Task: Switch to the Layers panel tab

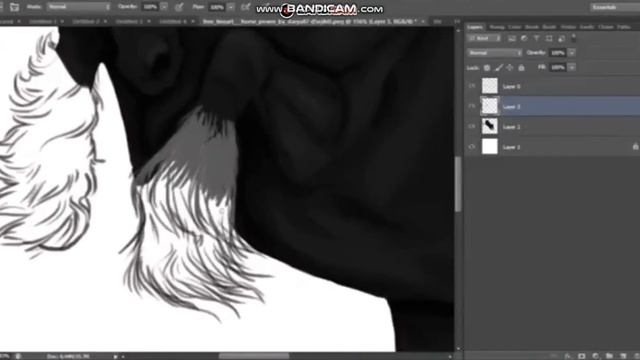Action: pos(475,27)
